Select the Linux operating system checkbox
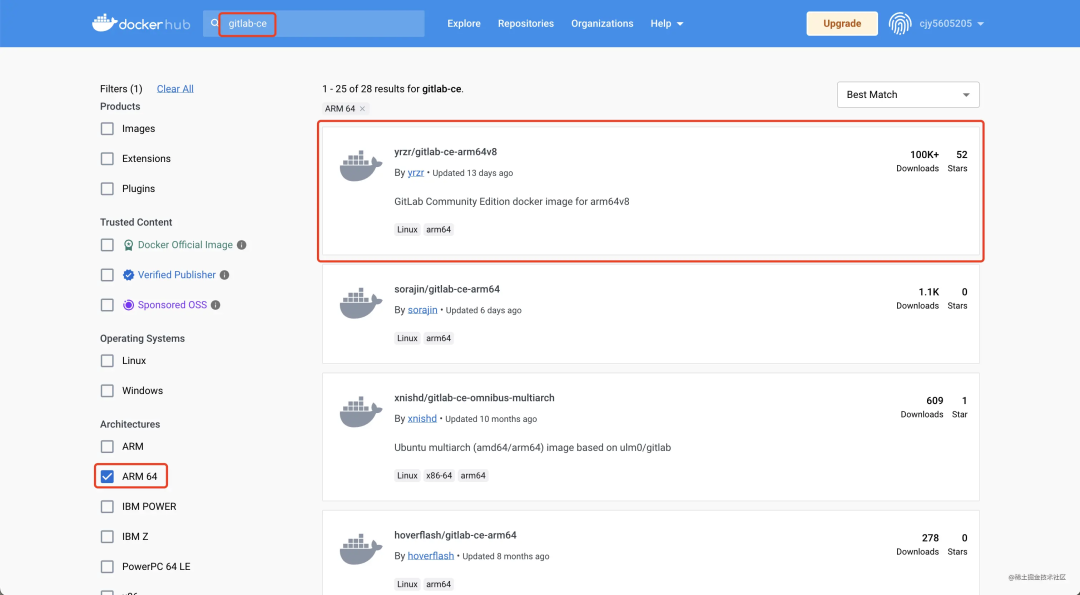 click(x=107, y=361)
